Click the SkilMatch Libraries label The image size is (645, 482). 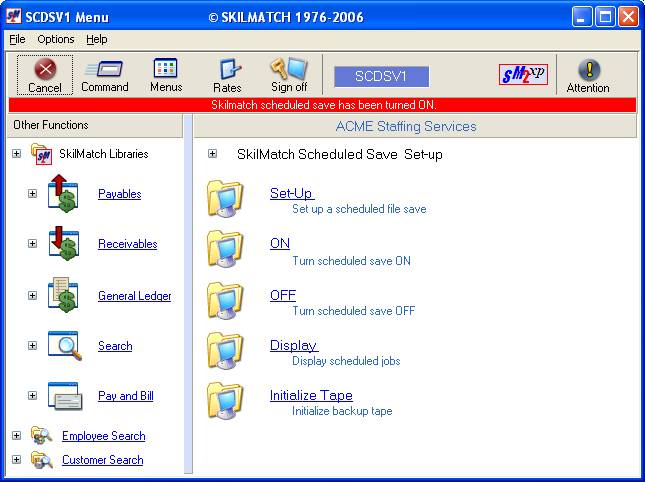(x=104, y=154)
